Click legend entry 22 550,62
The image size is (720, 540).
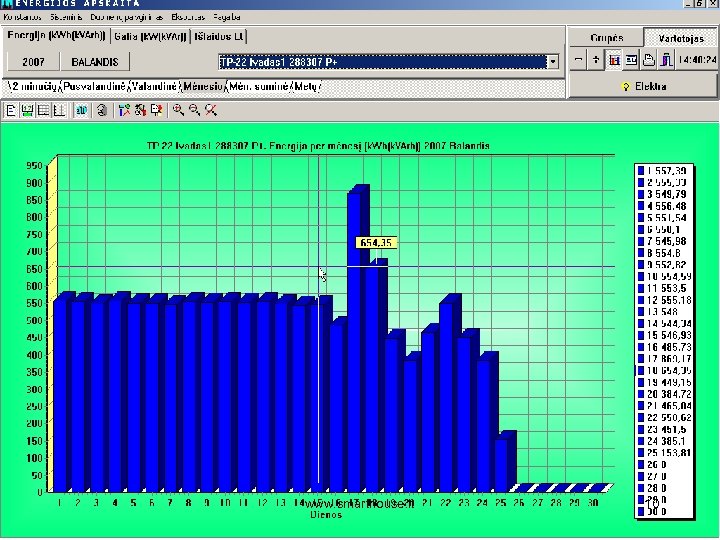(x=664, y=417)
